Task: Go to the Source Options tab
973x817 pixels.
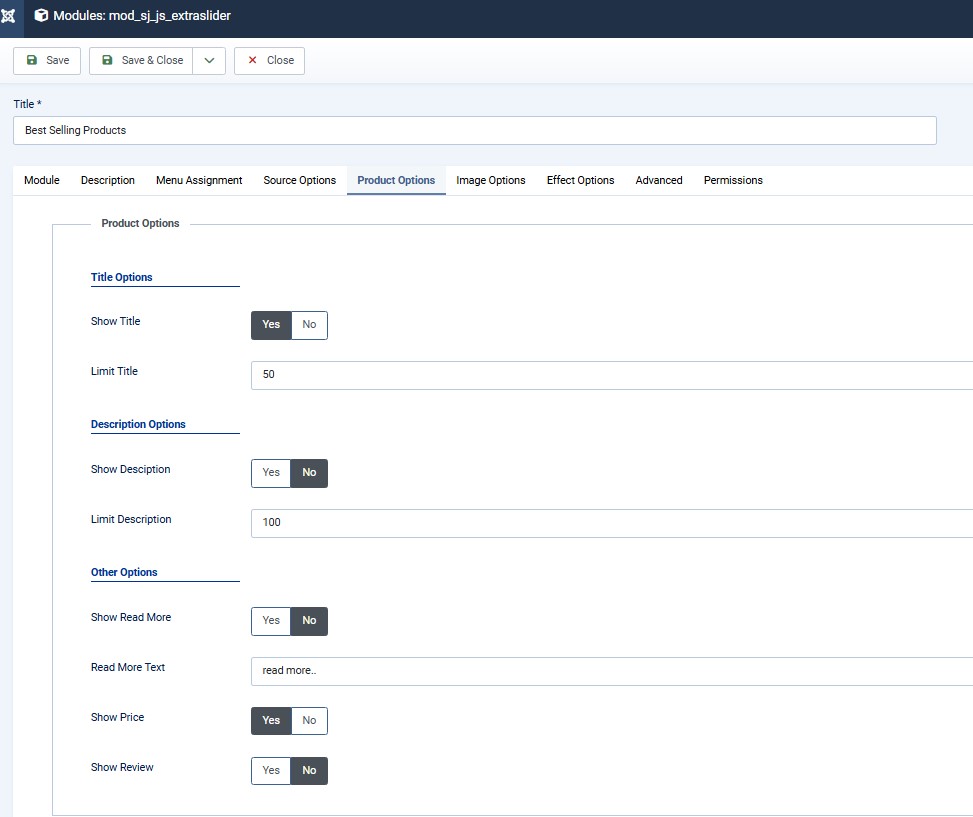Action: pyautogui.click(x=299, y=181)
